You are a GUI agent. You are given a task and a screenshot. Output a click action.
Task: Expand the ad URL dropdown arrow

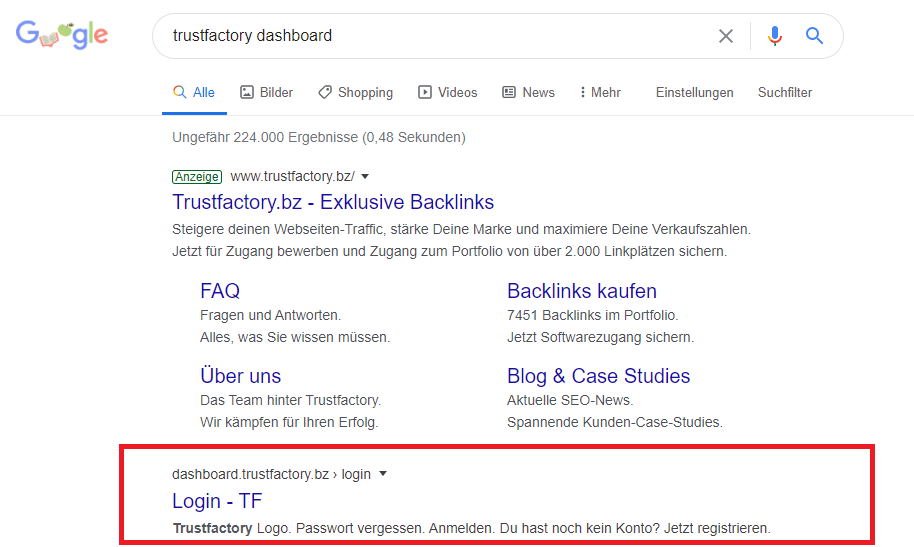[366, 176]
